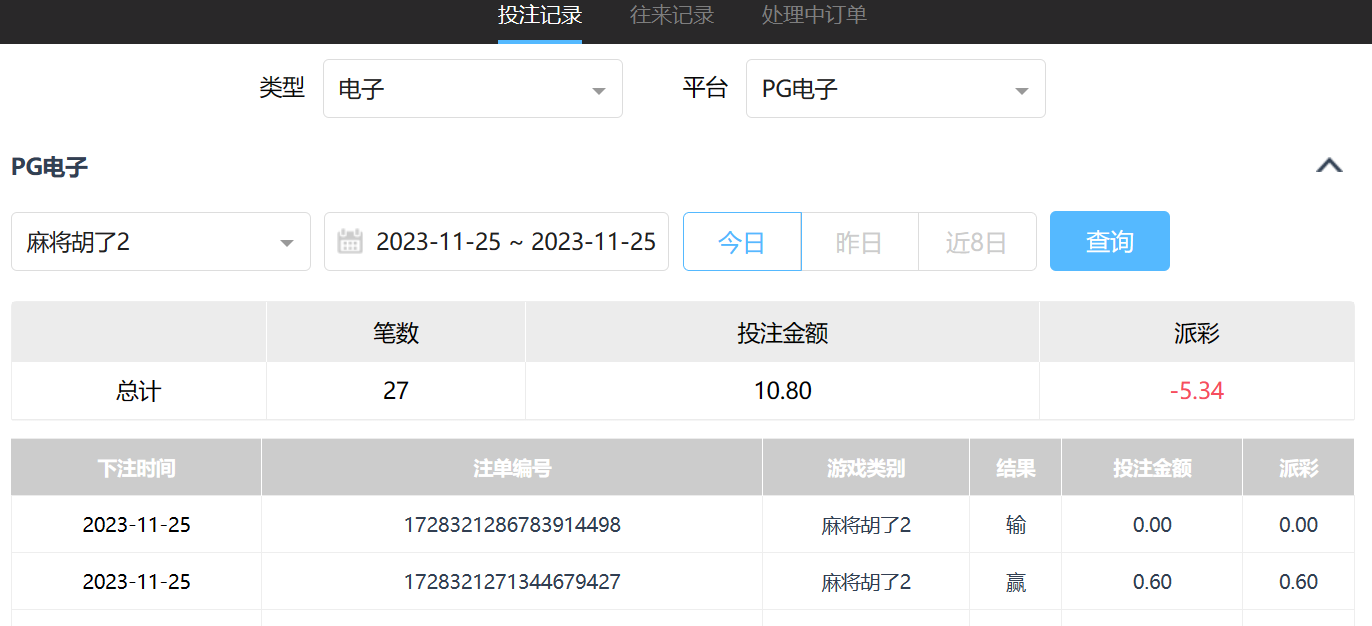1372x626 pixels.
Task: Select the 近8日 date filter
Action: (x=977, y=242)
